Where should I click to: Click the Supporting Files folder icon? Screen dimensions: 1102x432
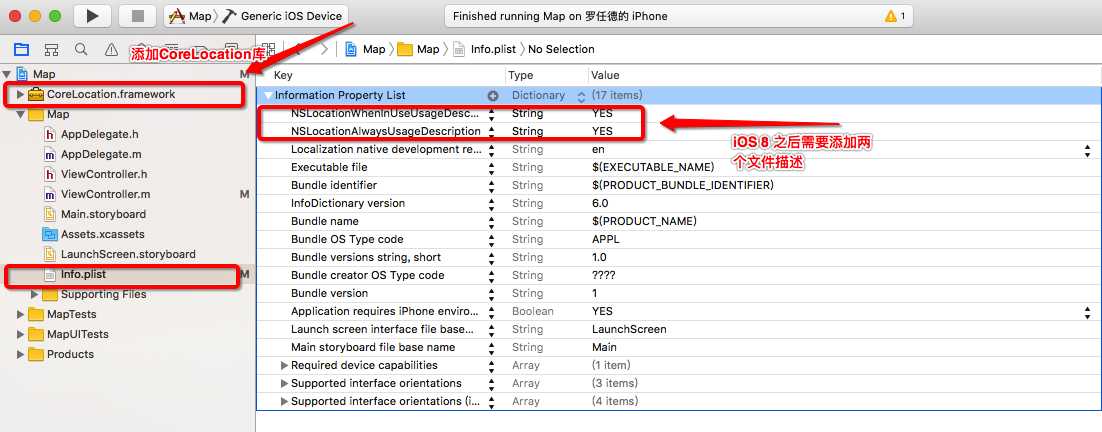(50, 294)
